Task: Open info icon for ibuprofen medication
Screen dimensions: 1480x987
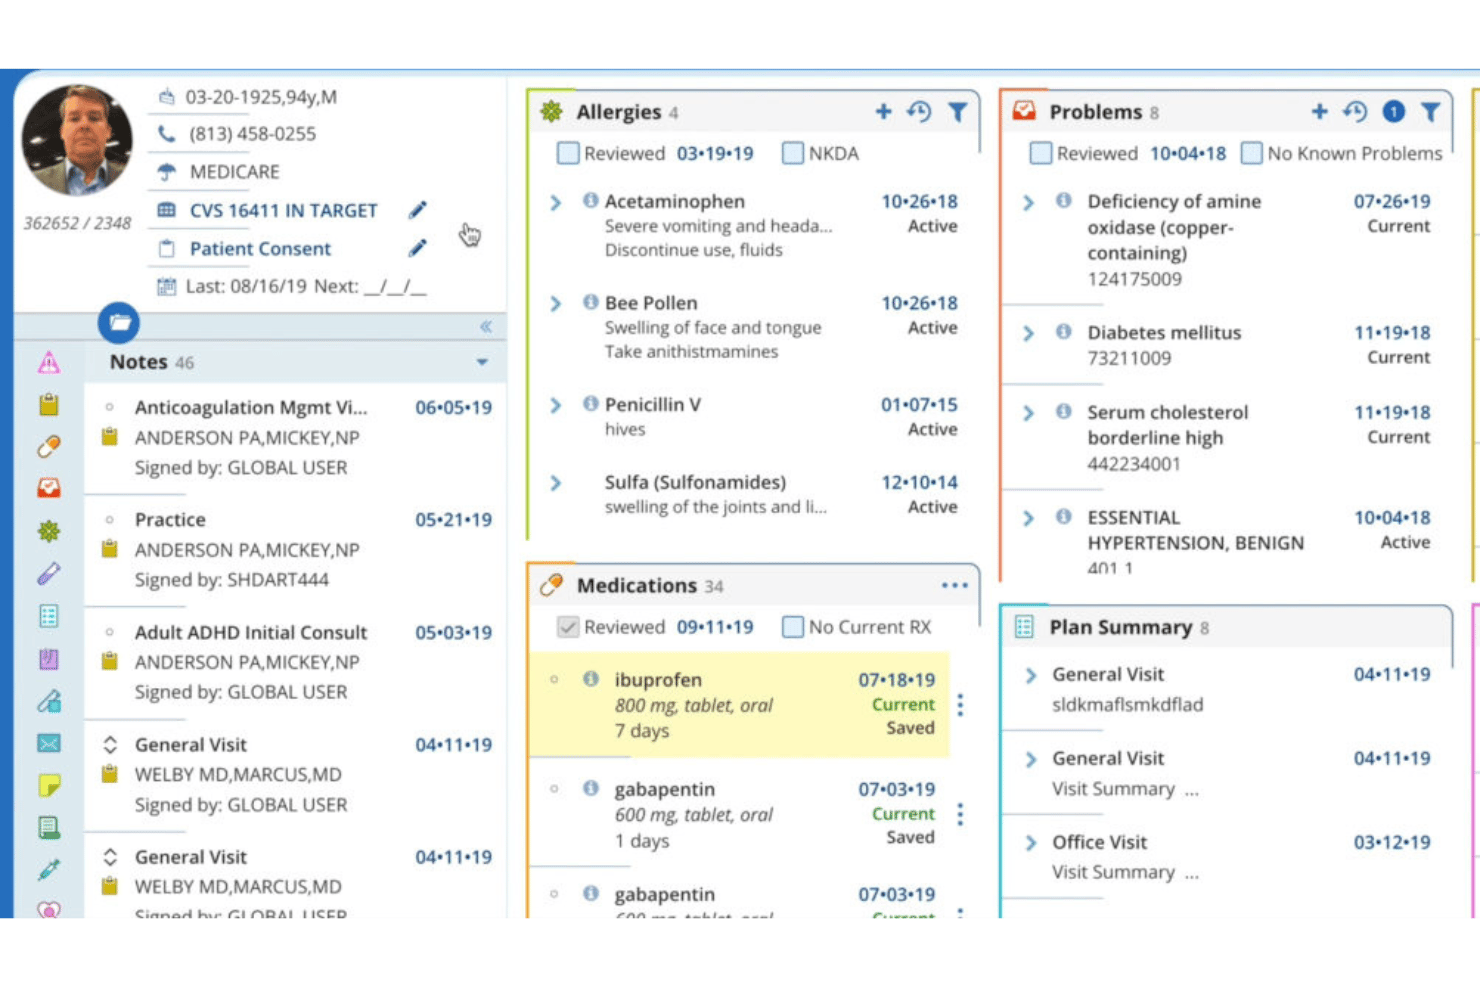Action: point(590,679)
